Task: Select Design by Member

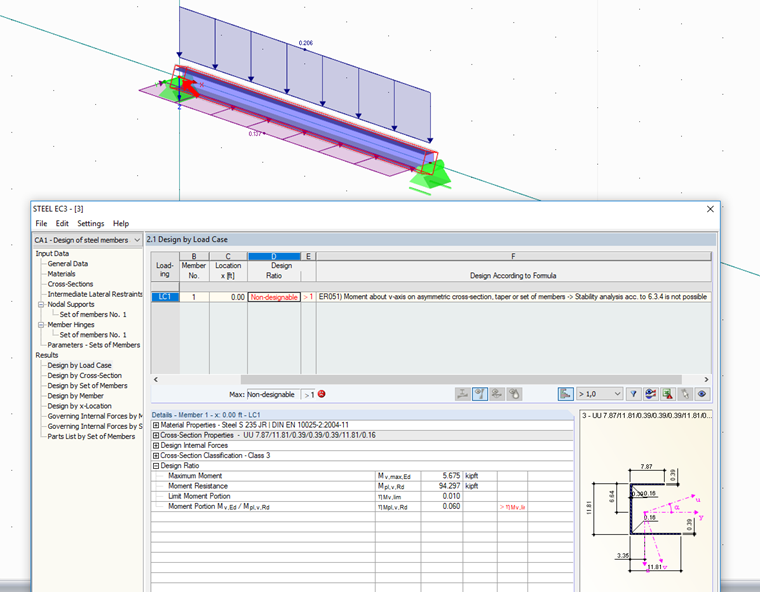Action: [x=76, y=396]
